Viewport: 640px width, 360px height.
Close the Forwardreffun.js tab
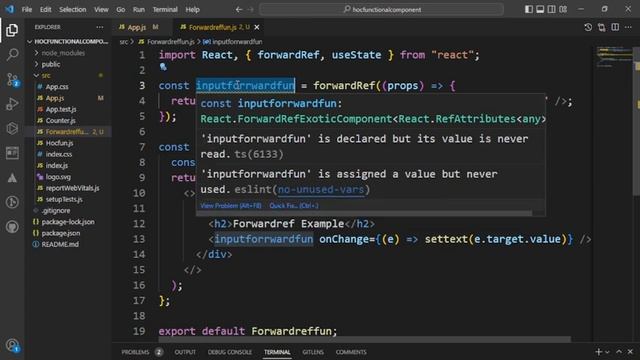(257, 27)
